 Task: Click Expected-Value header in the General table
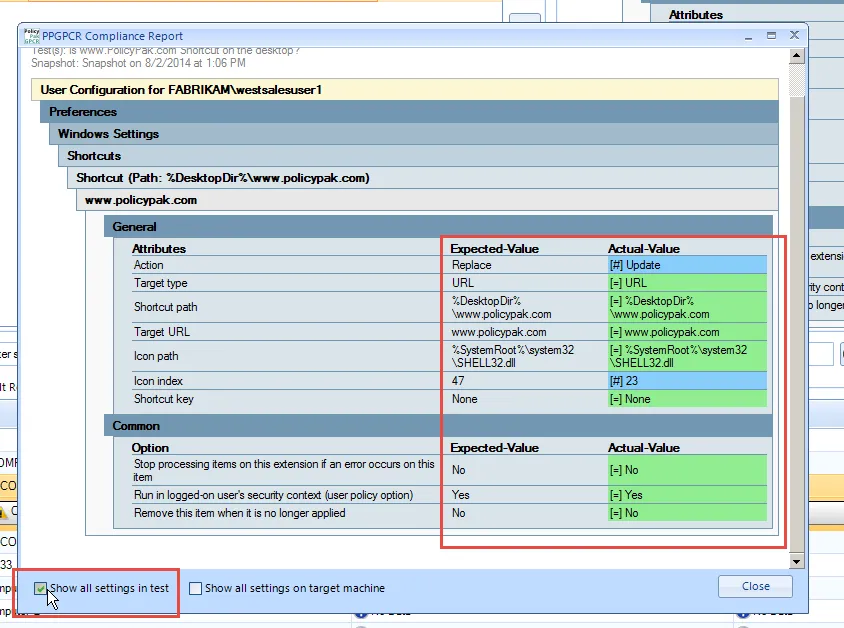click(x=495, y=249)
